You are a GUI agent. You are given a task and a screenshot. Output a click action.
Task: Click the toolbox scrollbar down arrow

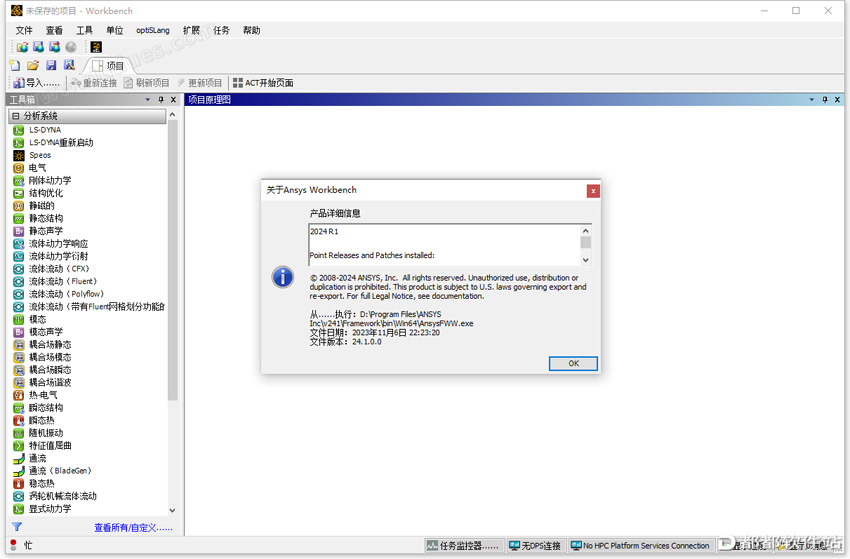tap(172, 510)
